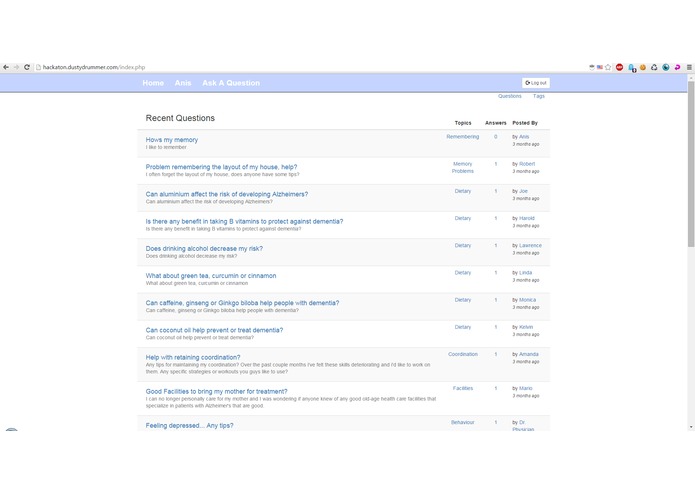Open 'Help with retaining coordination?' question

coord(193,357)
